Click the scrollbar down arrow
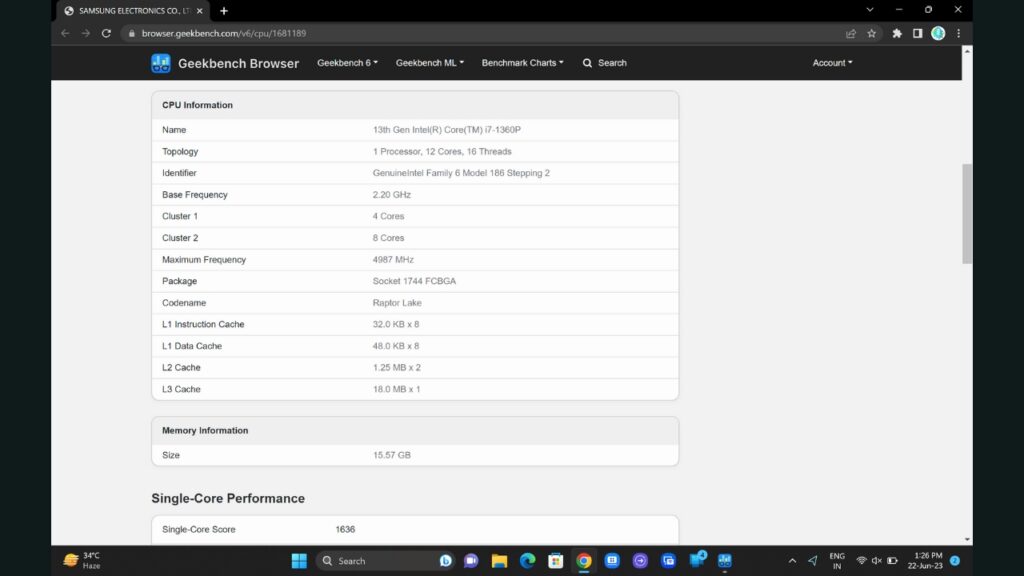 pyautogui.click(x=967, y=539)
